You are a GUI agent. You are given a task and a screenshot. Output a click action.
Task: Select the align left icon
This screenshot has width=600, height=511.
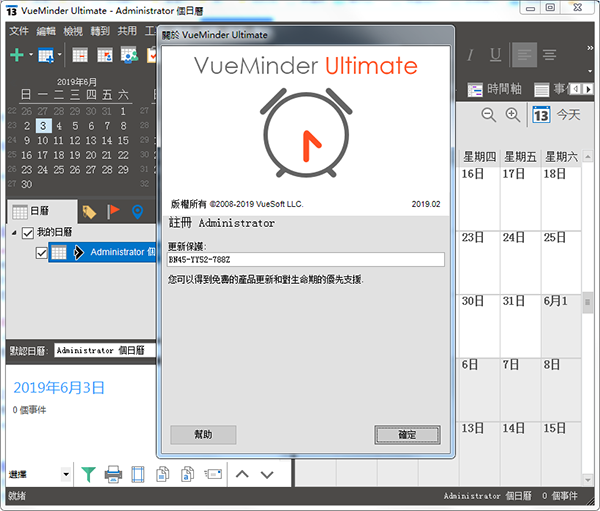(525, 55)
